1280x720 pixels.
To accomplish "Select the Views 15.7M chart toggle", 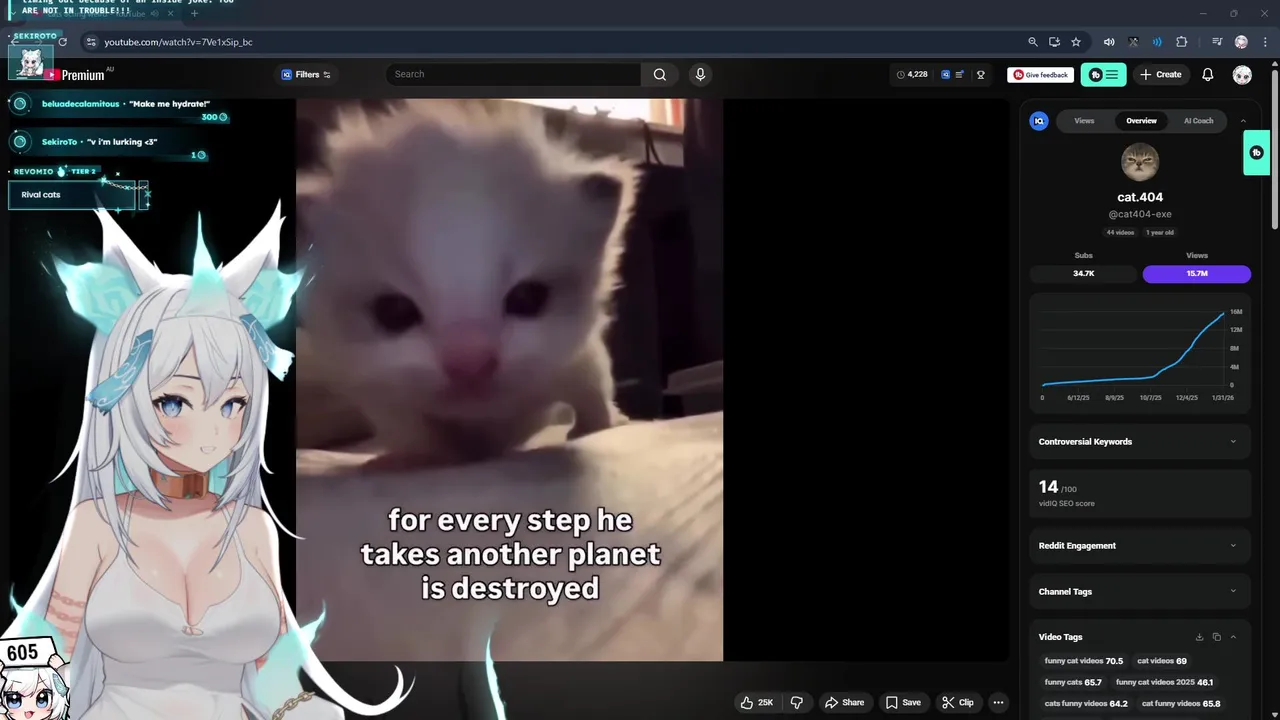I will pyautogui.click(x=1197, y=273).
